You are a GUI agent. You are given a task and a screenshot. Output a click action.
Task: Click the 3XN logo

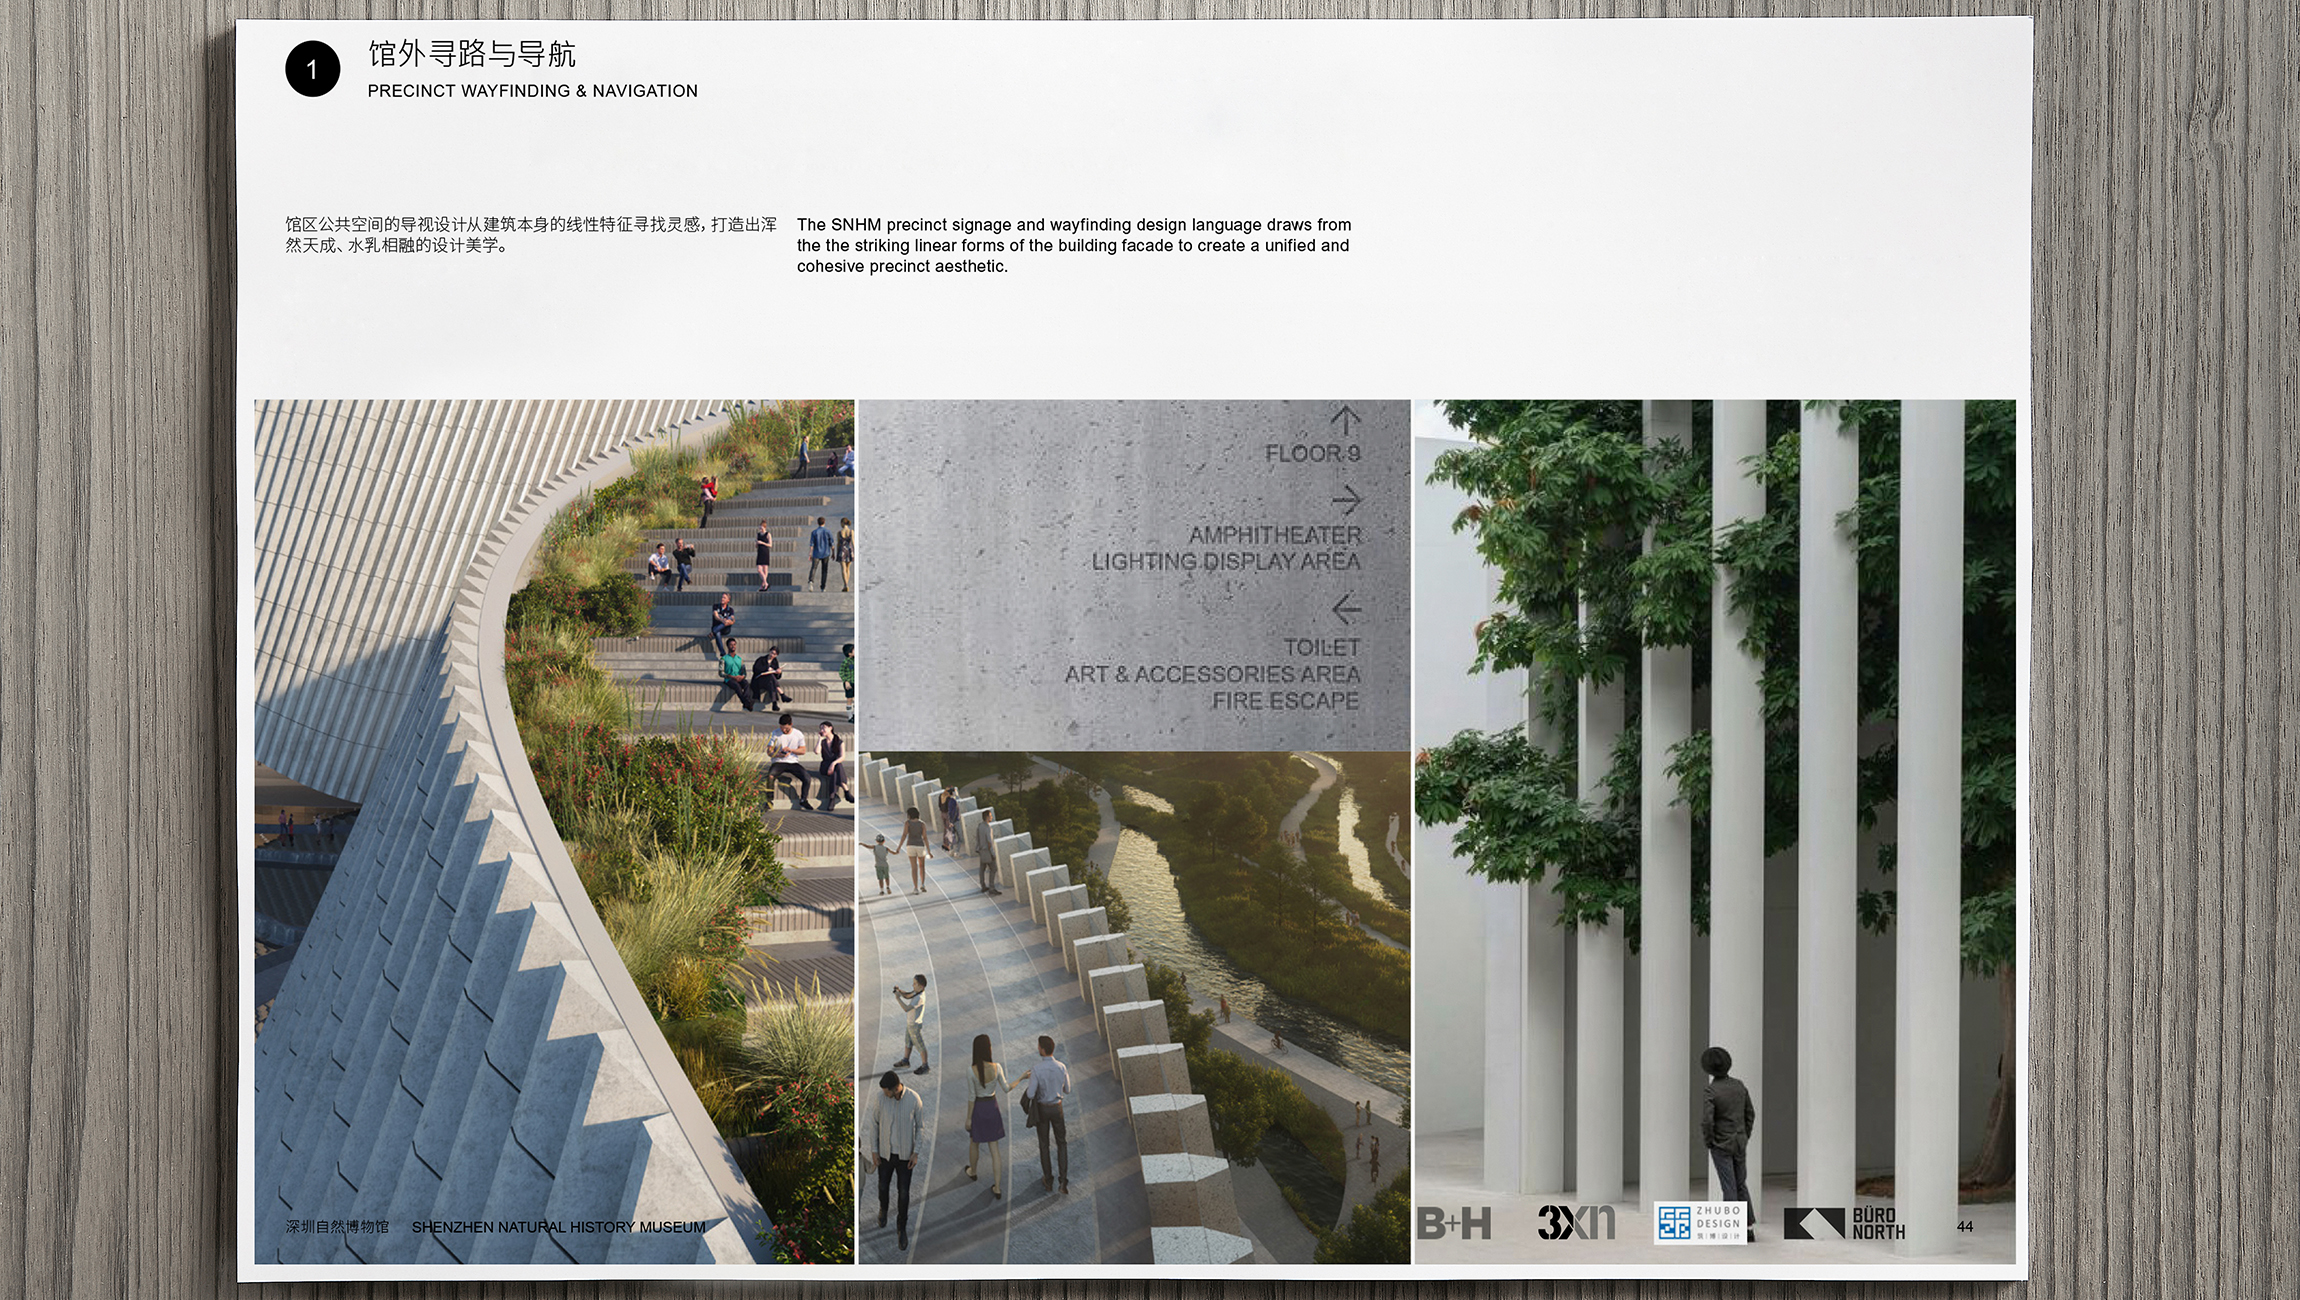1575,1222
